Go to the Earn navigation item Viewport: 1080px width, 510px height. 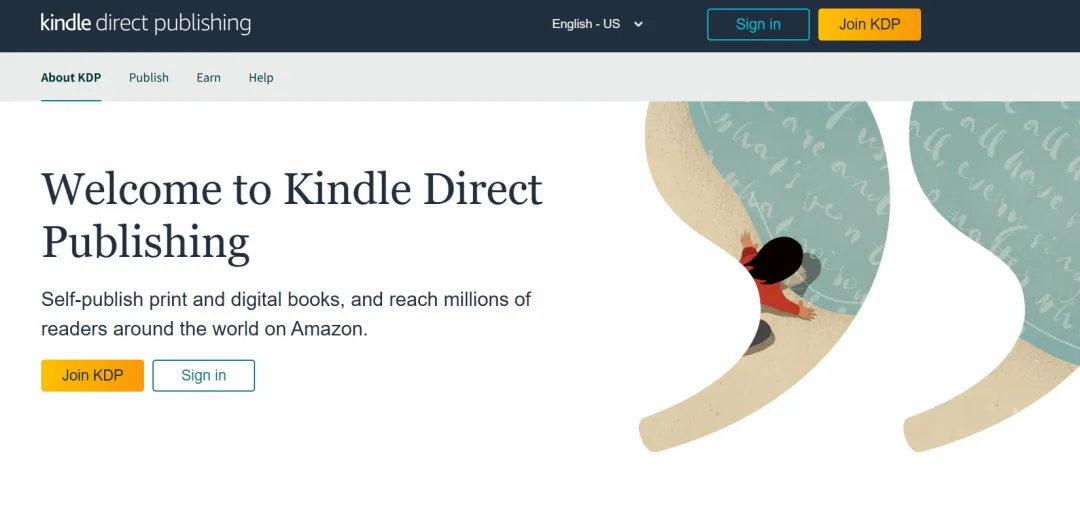coord(209,77)
